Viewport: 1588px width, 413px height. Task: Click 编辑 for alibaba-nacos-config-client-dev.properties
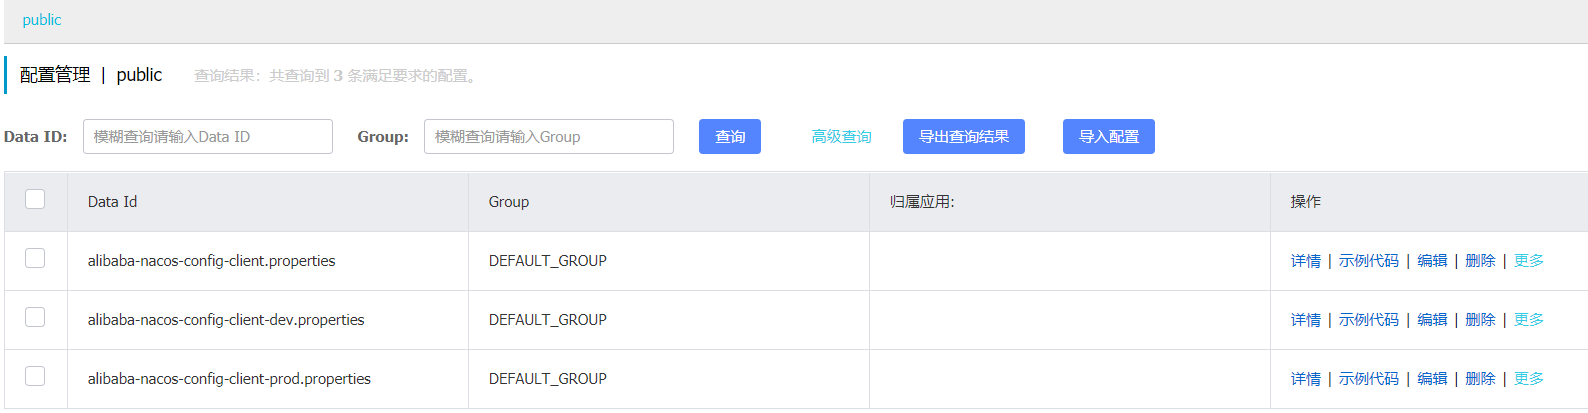tap(1432, 320)
